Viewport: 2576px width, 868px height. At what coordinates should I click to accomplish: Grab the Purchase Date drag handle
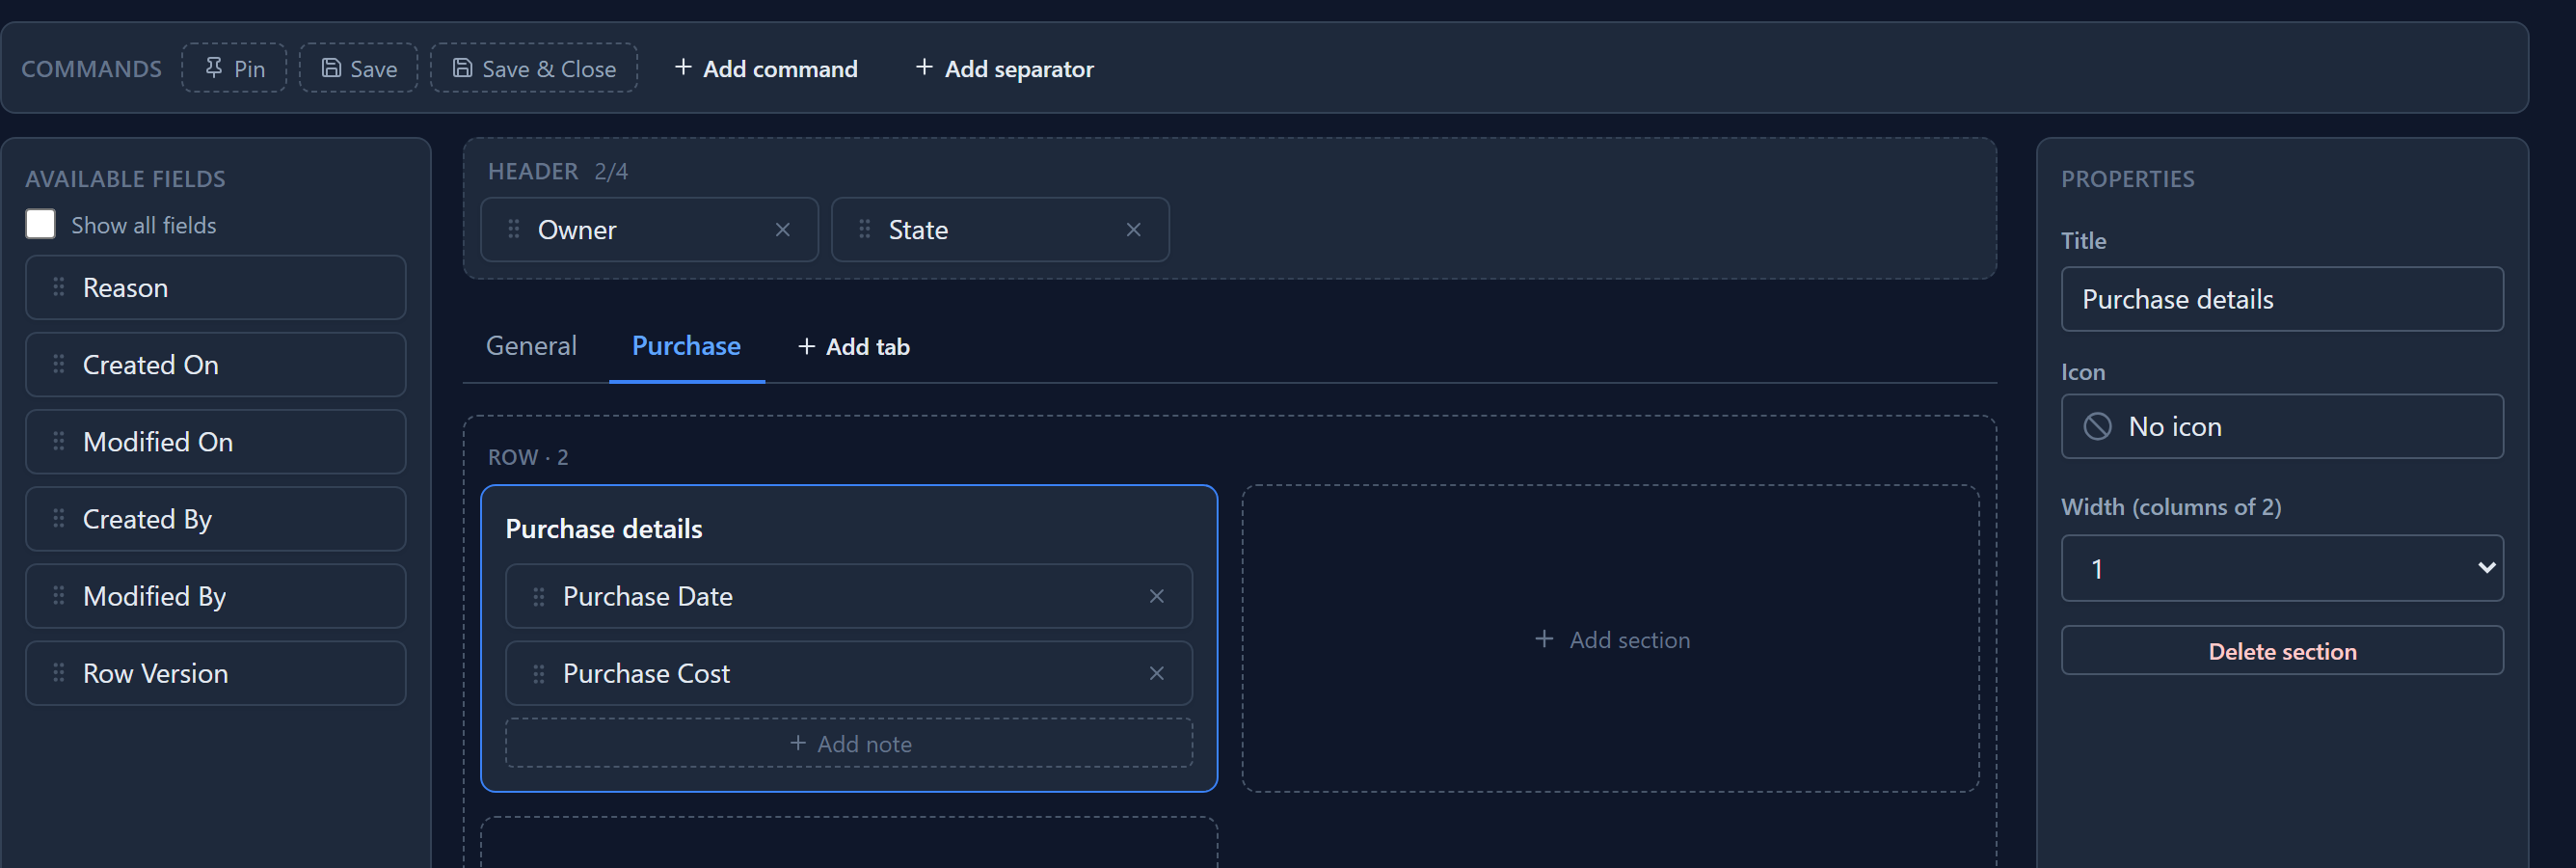539,596
